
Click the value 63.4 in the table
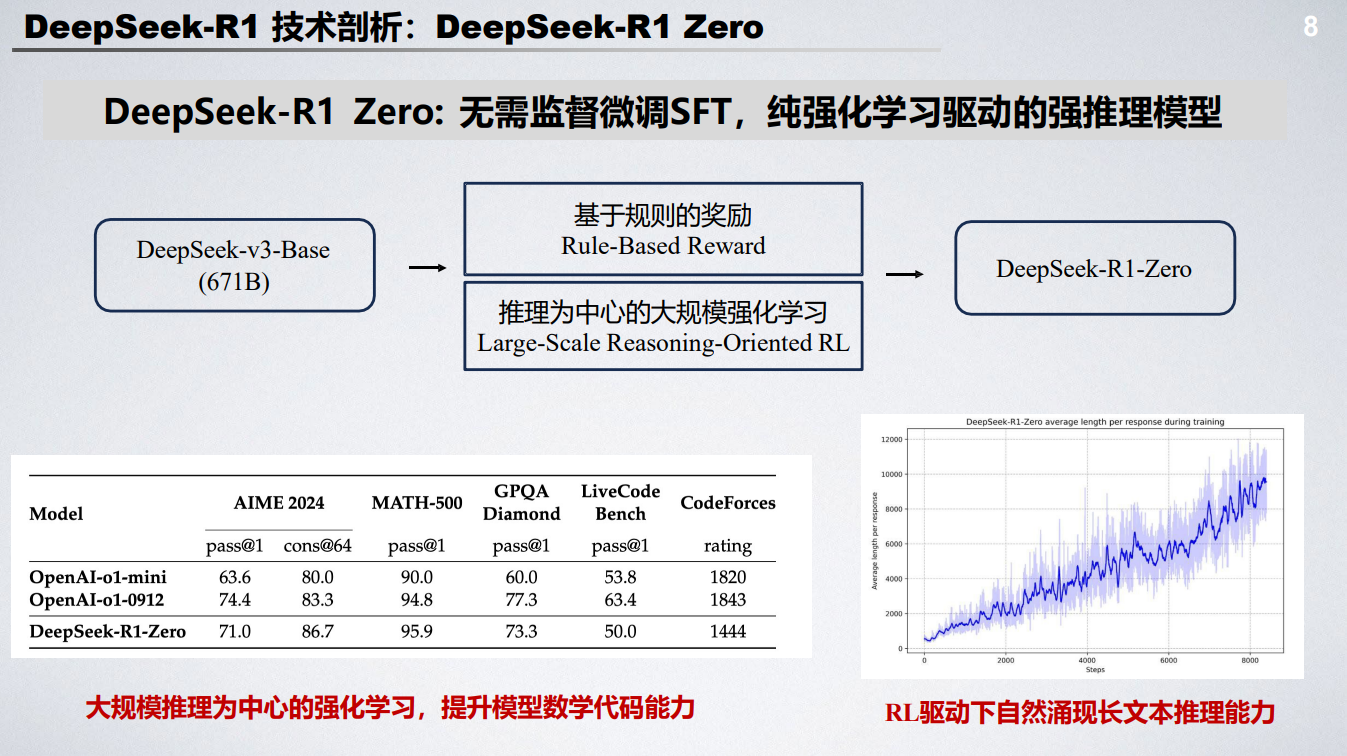pyautogui.click(x=620, y=600)
